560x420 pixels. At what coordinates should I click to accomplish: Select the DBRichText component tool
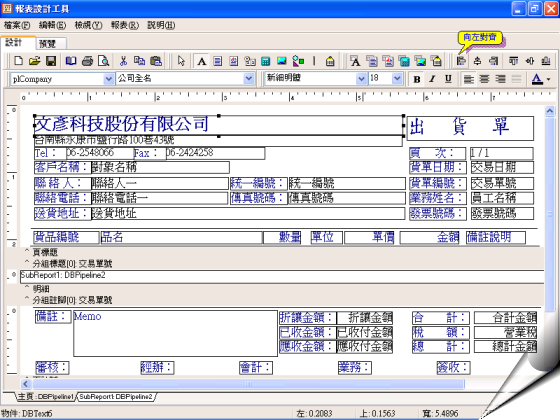click(388, 61)
